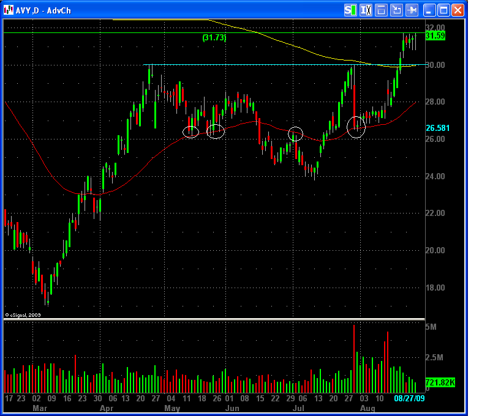Viewport: 490px width, 416px height.
Task: Toggle the title bar display icon
Action: pos(381,10)
